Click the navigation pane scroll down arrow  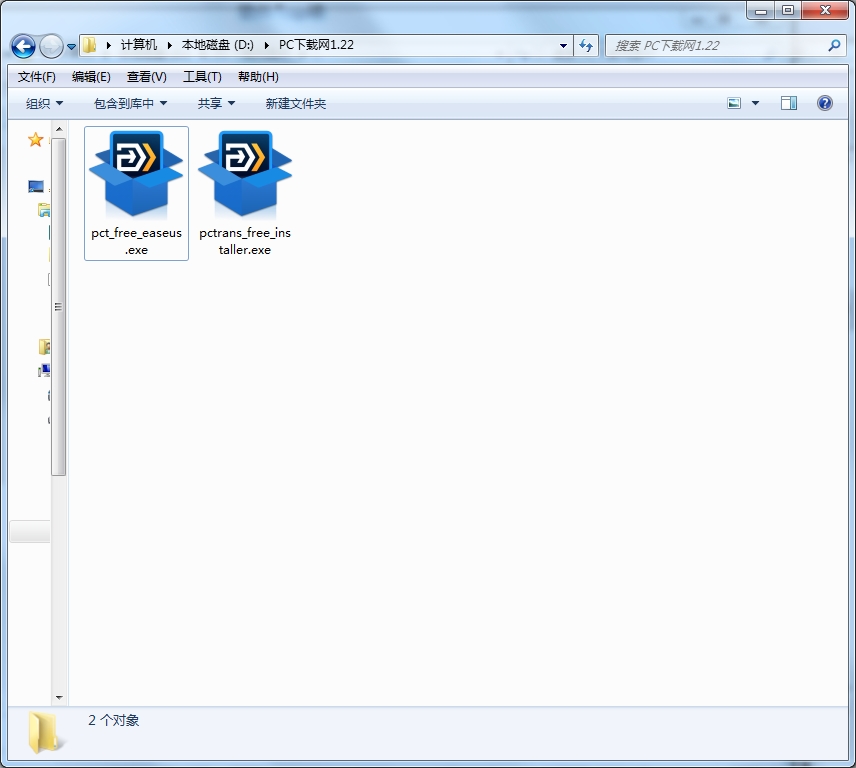[59, 697]
